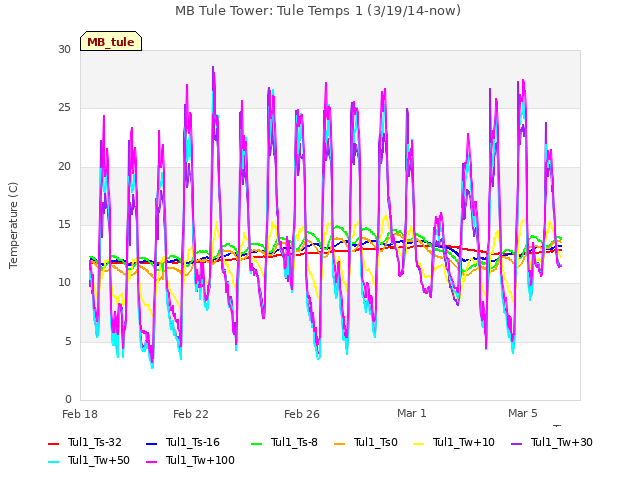The width and height of the screenshot is (640, 480).
Task: Click the 0 y-axis tick label
Action: pos(68,399)
